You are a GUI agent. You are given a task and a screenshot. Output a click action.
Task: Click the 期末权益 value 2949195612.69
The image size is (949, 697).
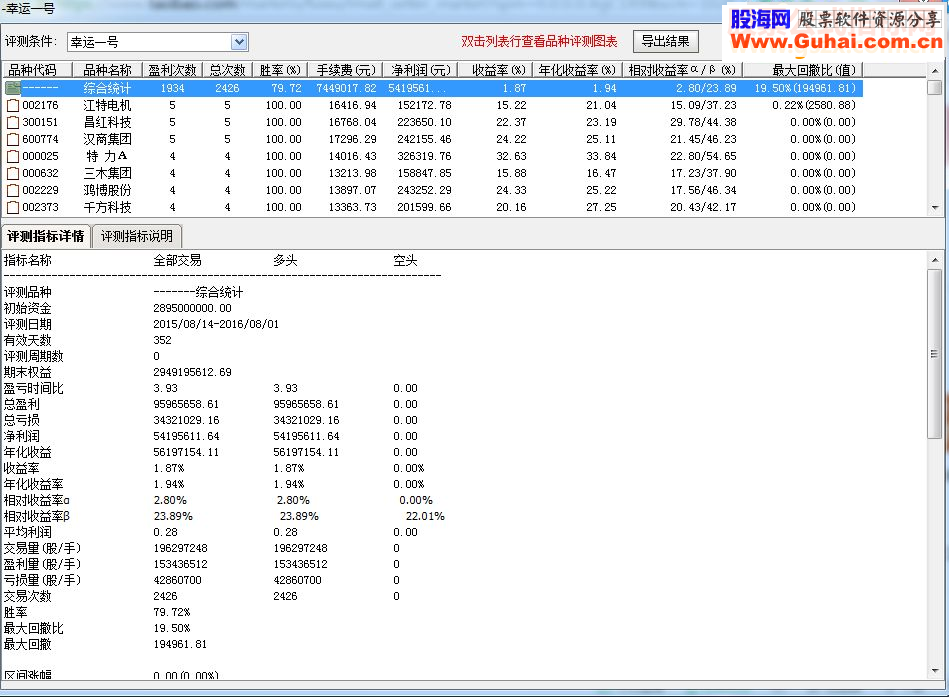pyautogui.click(x=192, y=372)
